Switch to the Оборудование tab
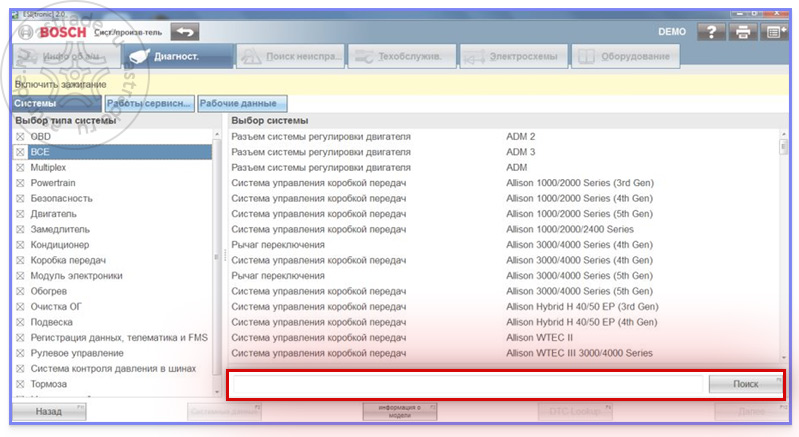Screen dimensions: 799x437 click(x=626, y=57)
